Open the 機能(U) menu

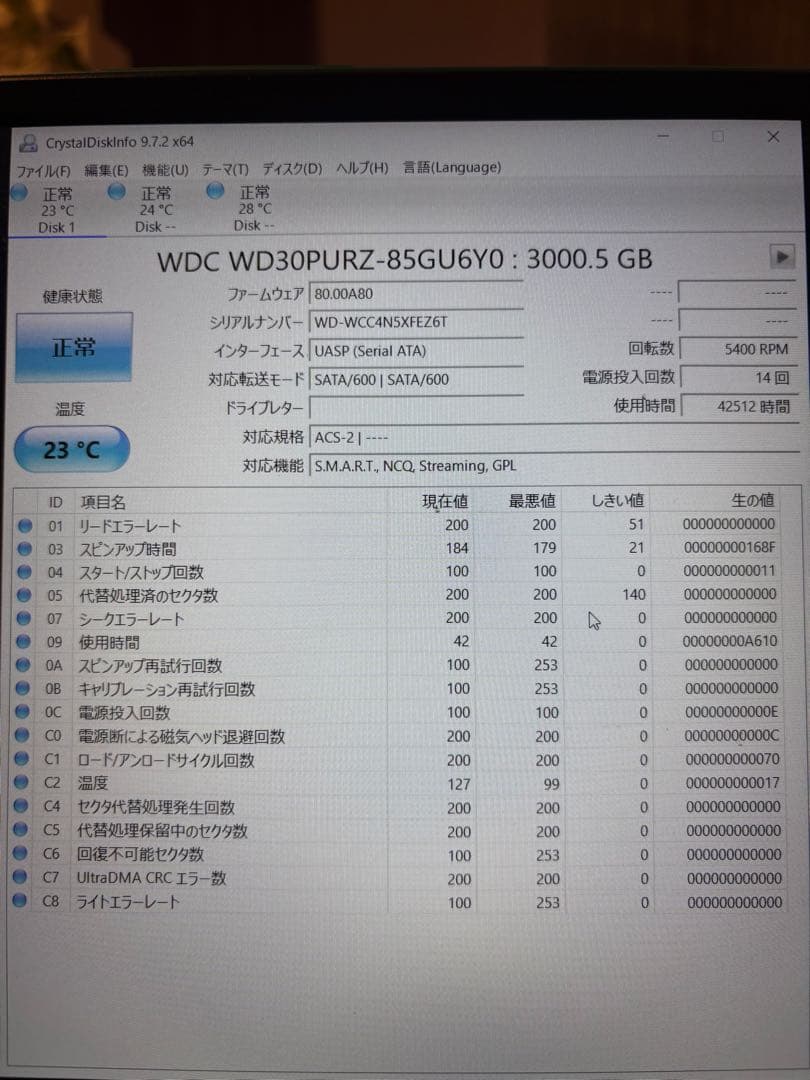pos(165,169)
